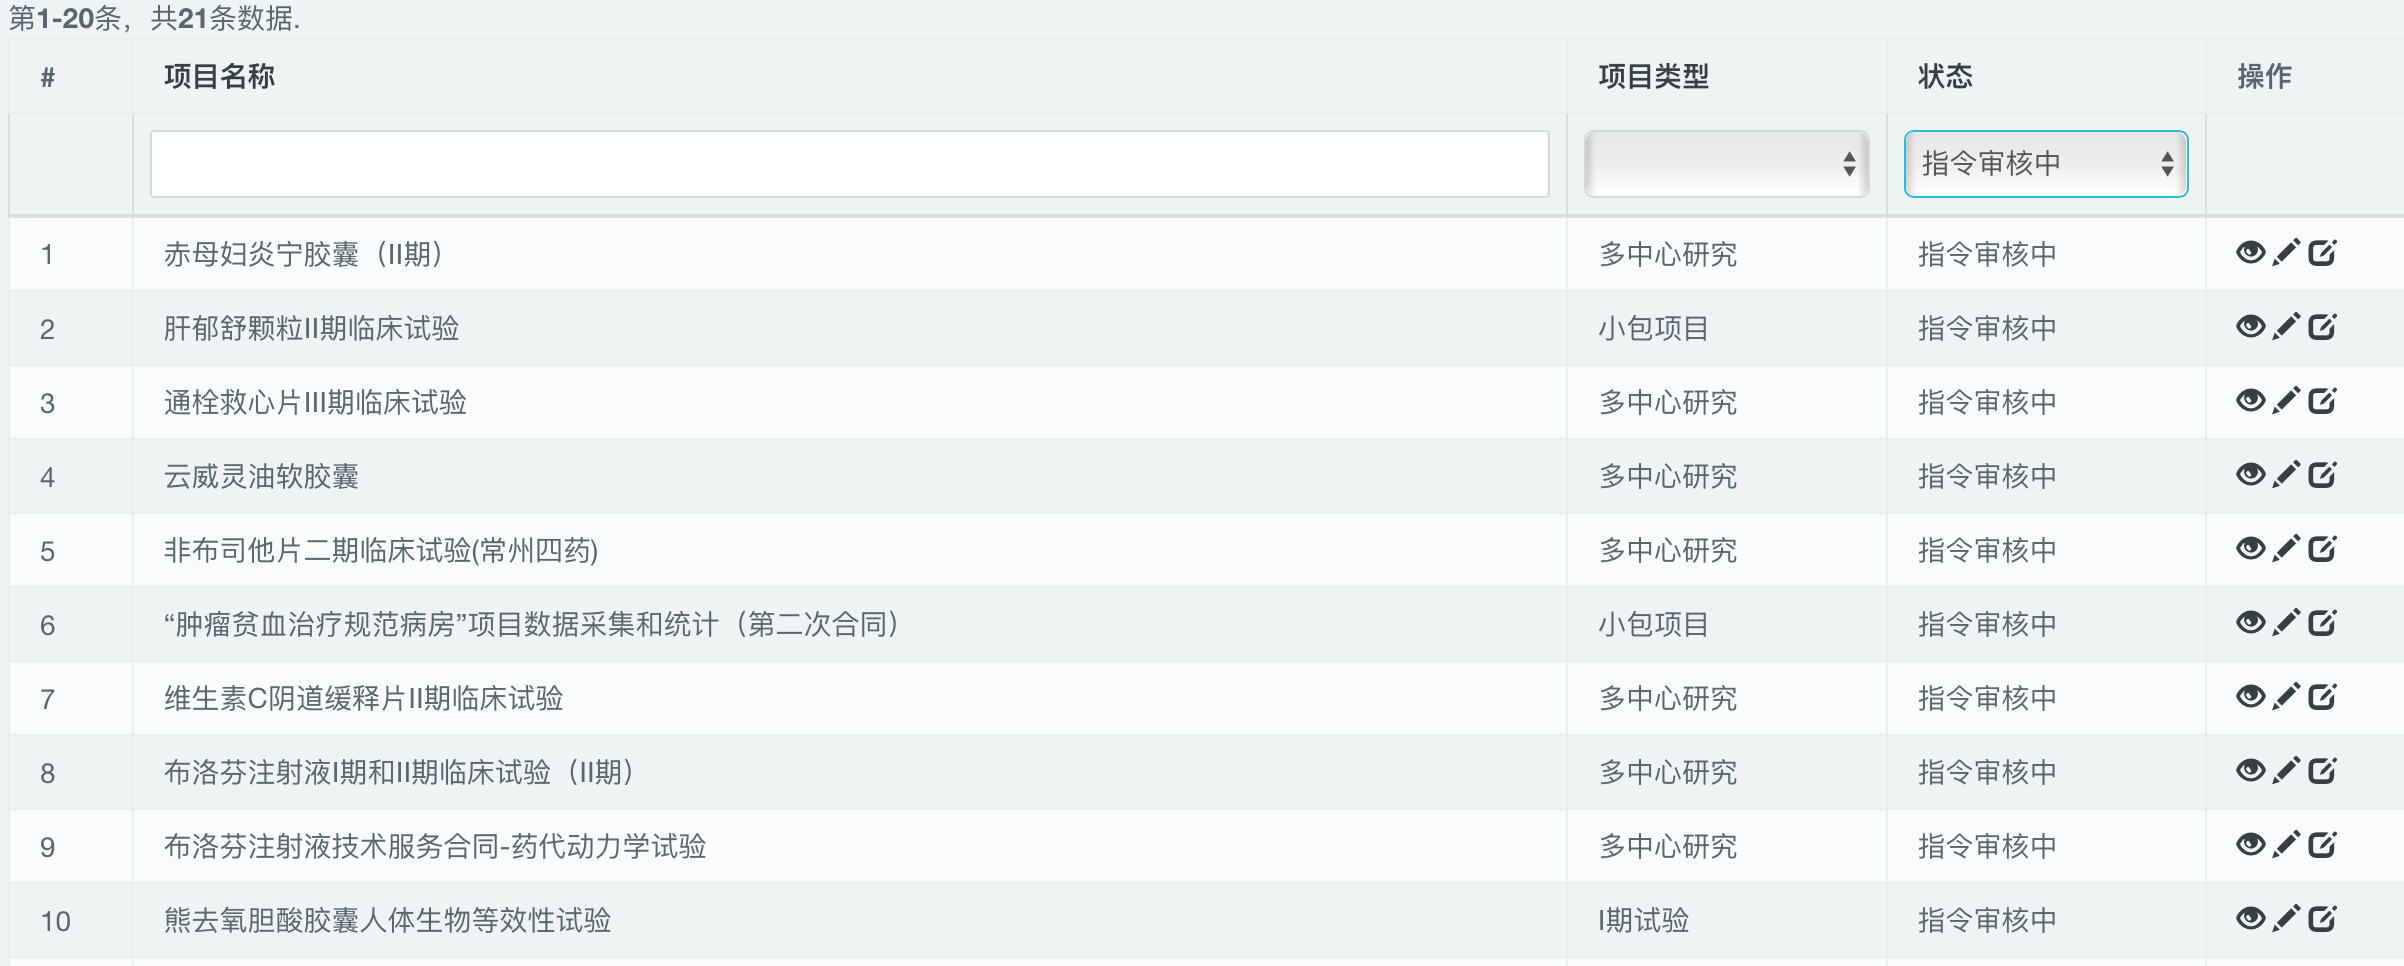Click eye icon for 布洛芬注射液I期和II期 row
This screenshot has height=966, width=2404.
click(2250, 771)
